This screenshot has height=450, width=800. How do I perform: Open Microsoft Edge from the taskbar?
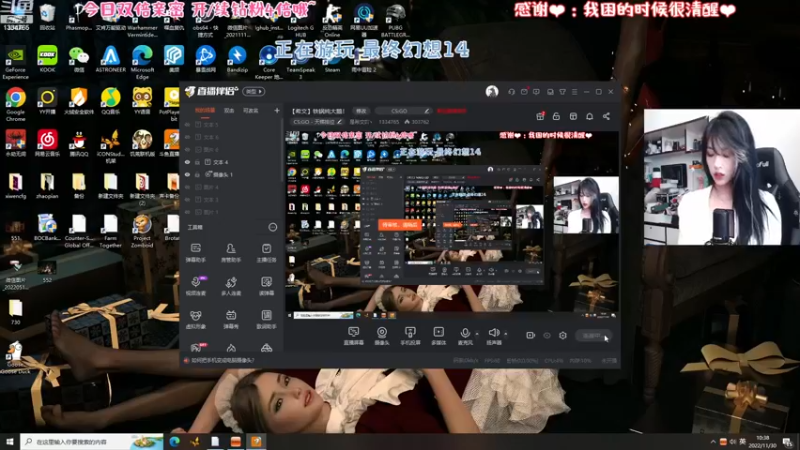(x=174, y=441)
